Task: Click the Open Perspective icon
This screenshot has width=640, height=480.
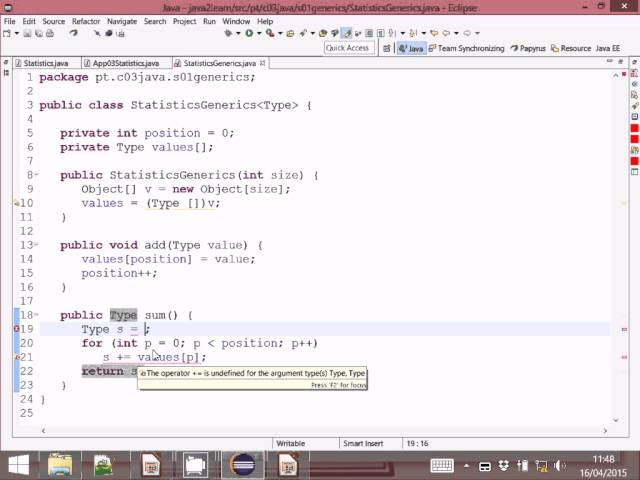Action: click(387, 49)
